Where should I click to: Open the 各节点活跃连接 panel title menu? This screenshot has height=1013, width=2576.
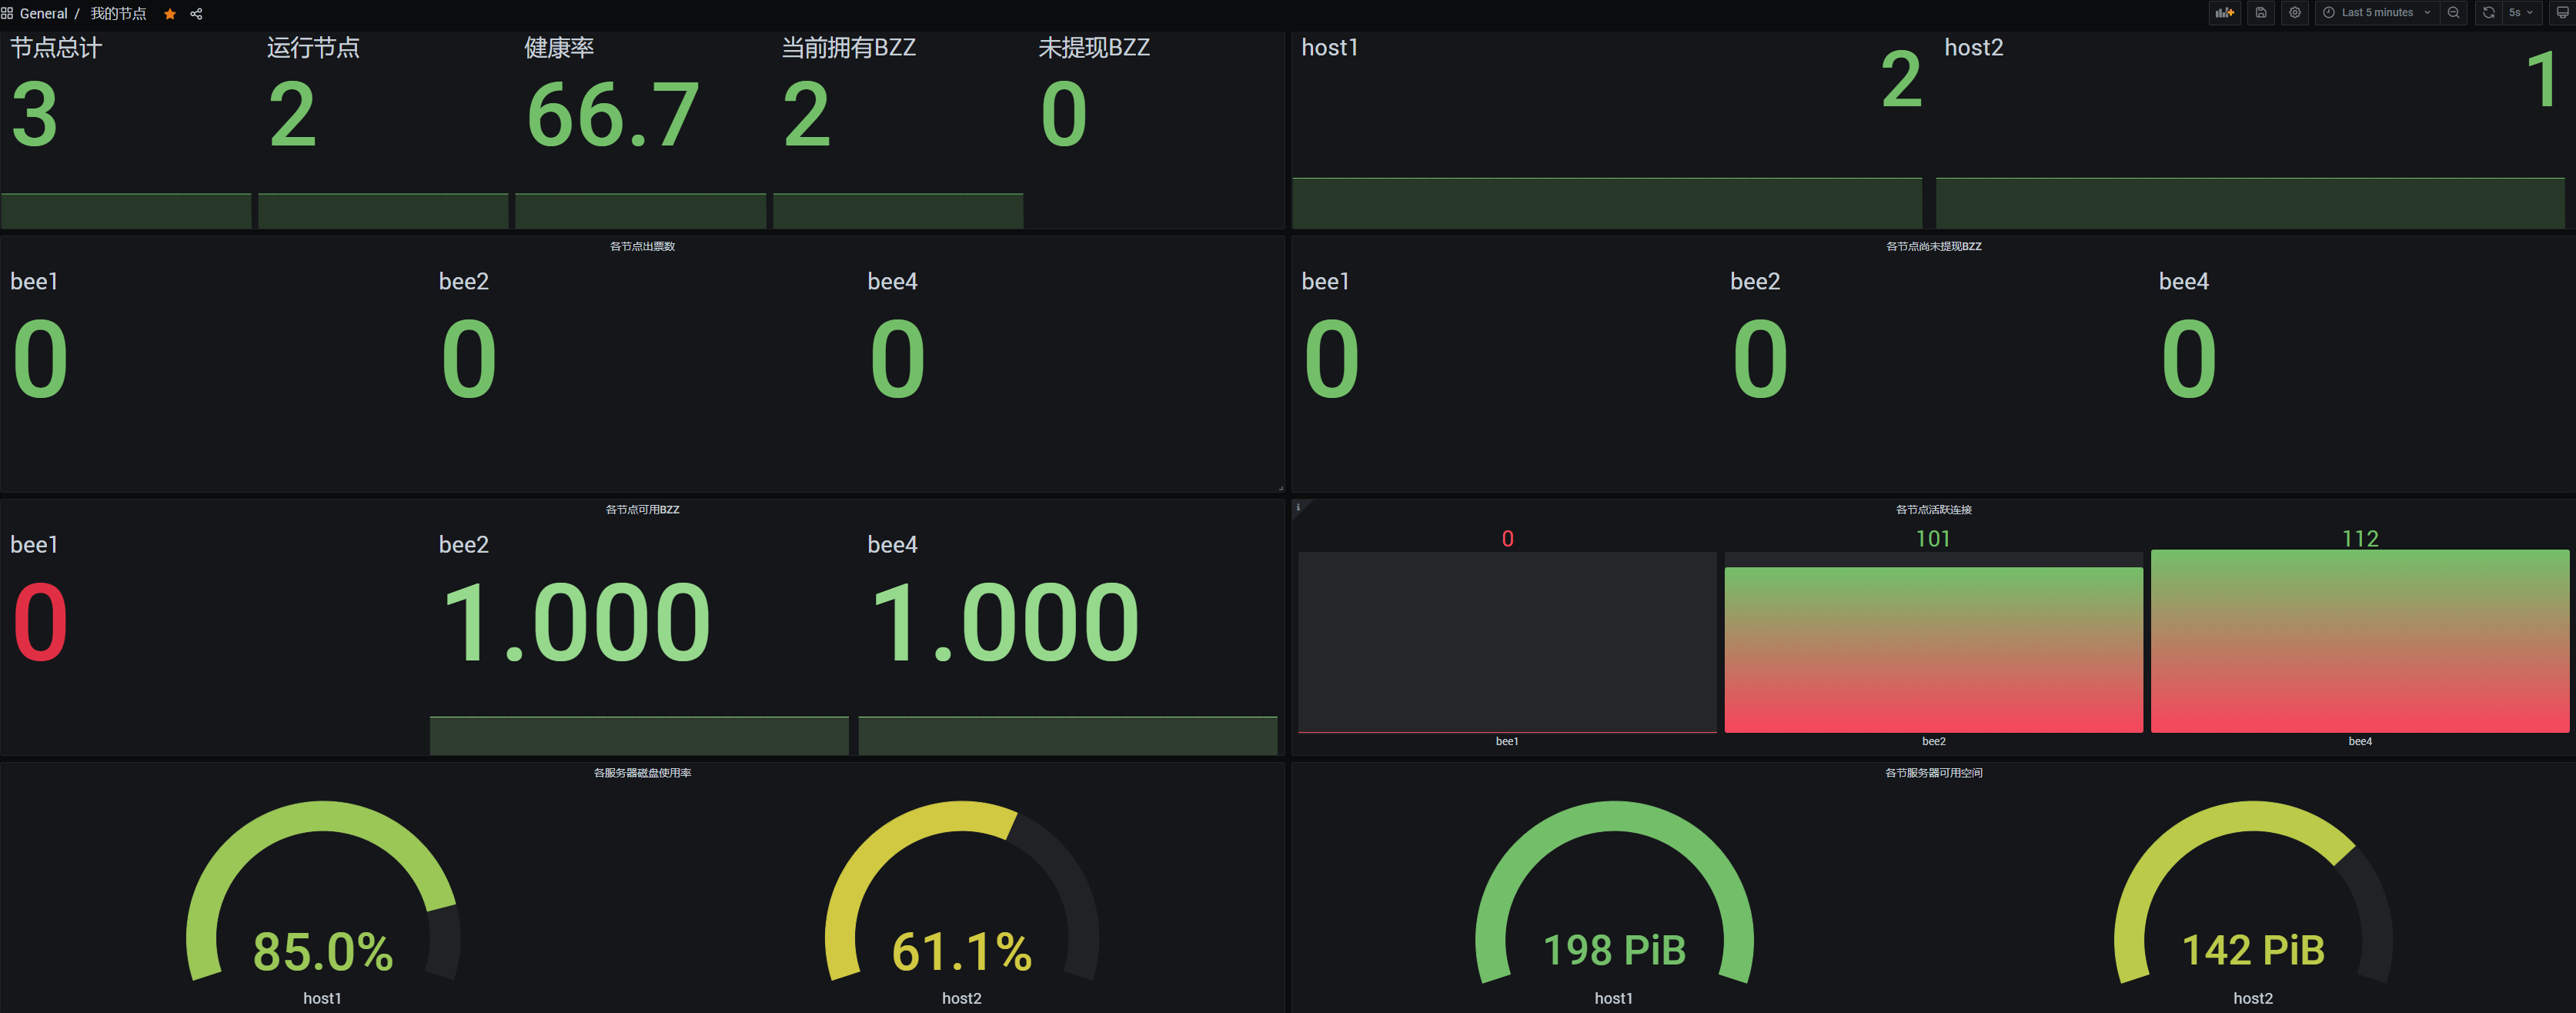tap(1933, 509)
